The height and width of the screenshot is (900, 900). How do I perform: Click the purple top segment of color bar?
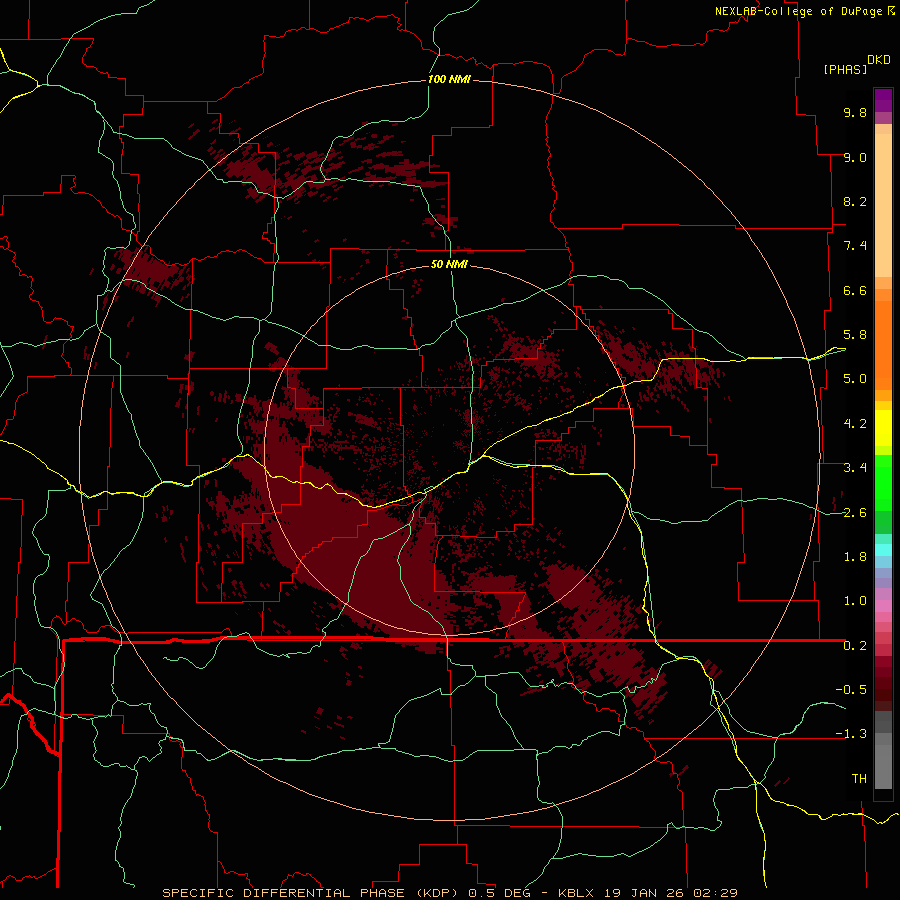click(x=883, y=100)
